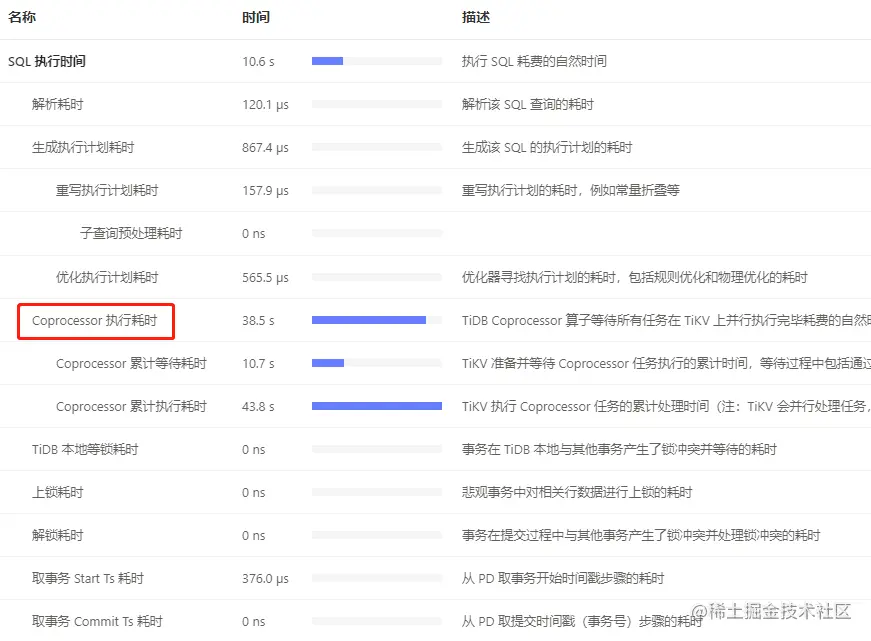The image size is (871, 641).
Task: Click the 描述 column header
Action: [x=476, y=17]
